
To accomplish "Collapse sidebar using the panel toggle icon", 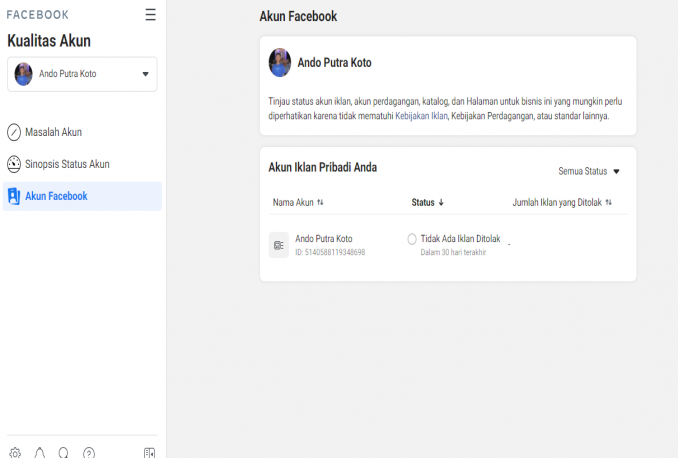I will 149,453.
